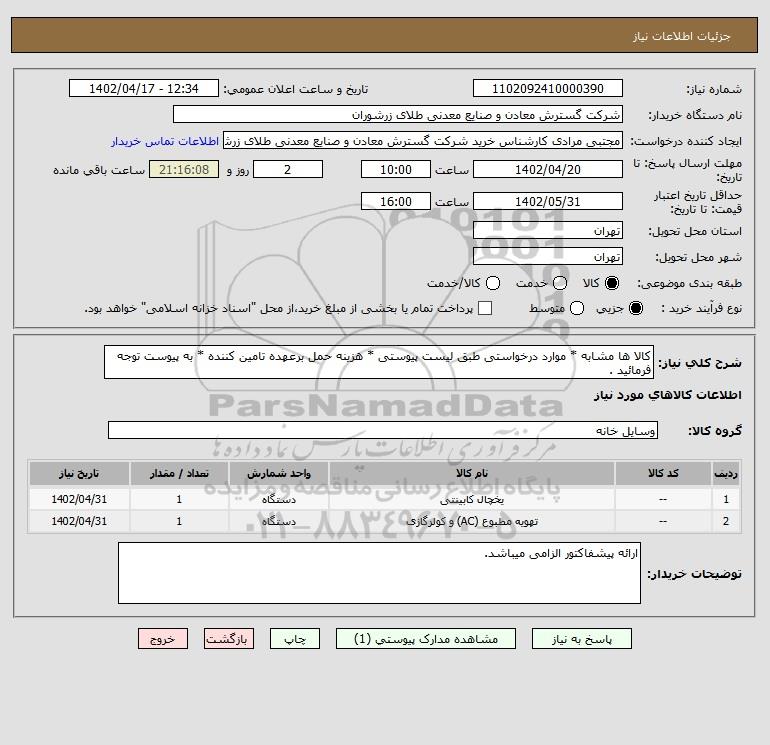
Task: Click the توضیحات خریدار text area
Action: click(x=379, y=573)
